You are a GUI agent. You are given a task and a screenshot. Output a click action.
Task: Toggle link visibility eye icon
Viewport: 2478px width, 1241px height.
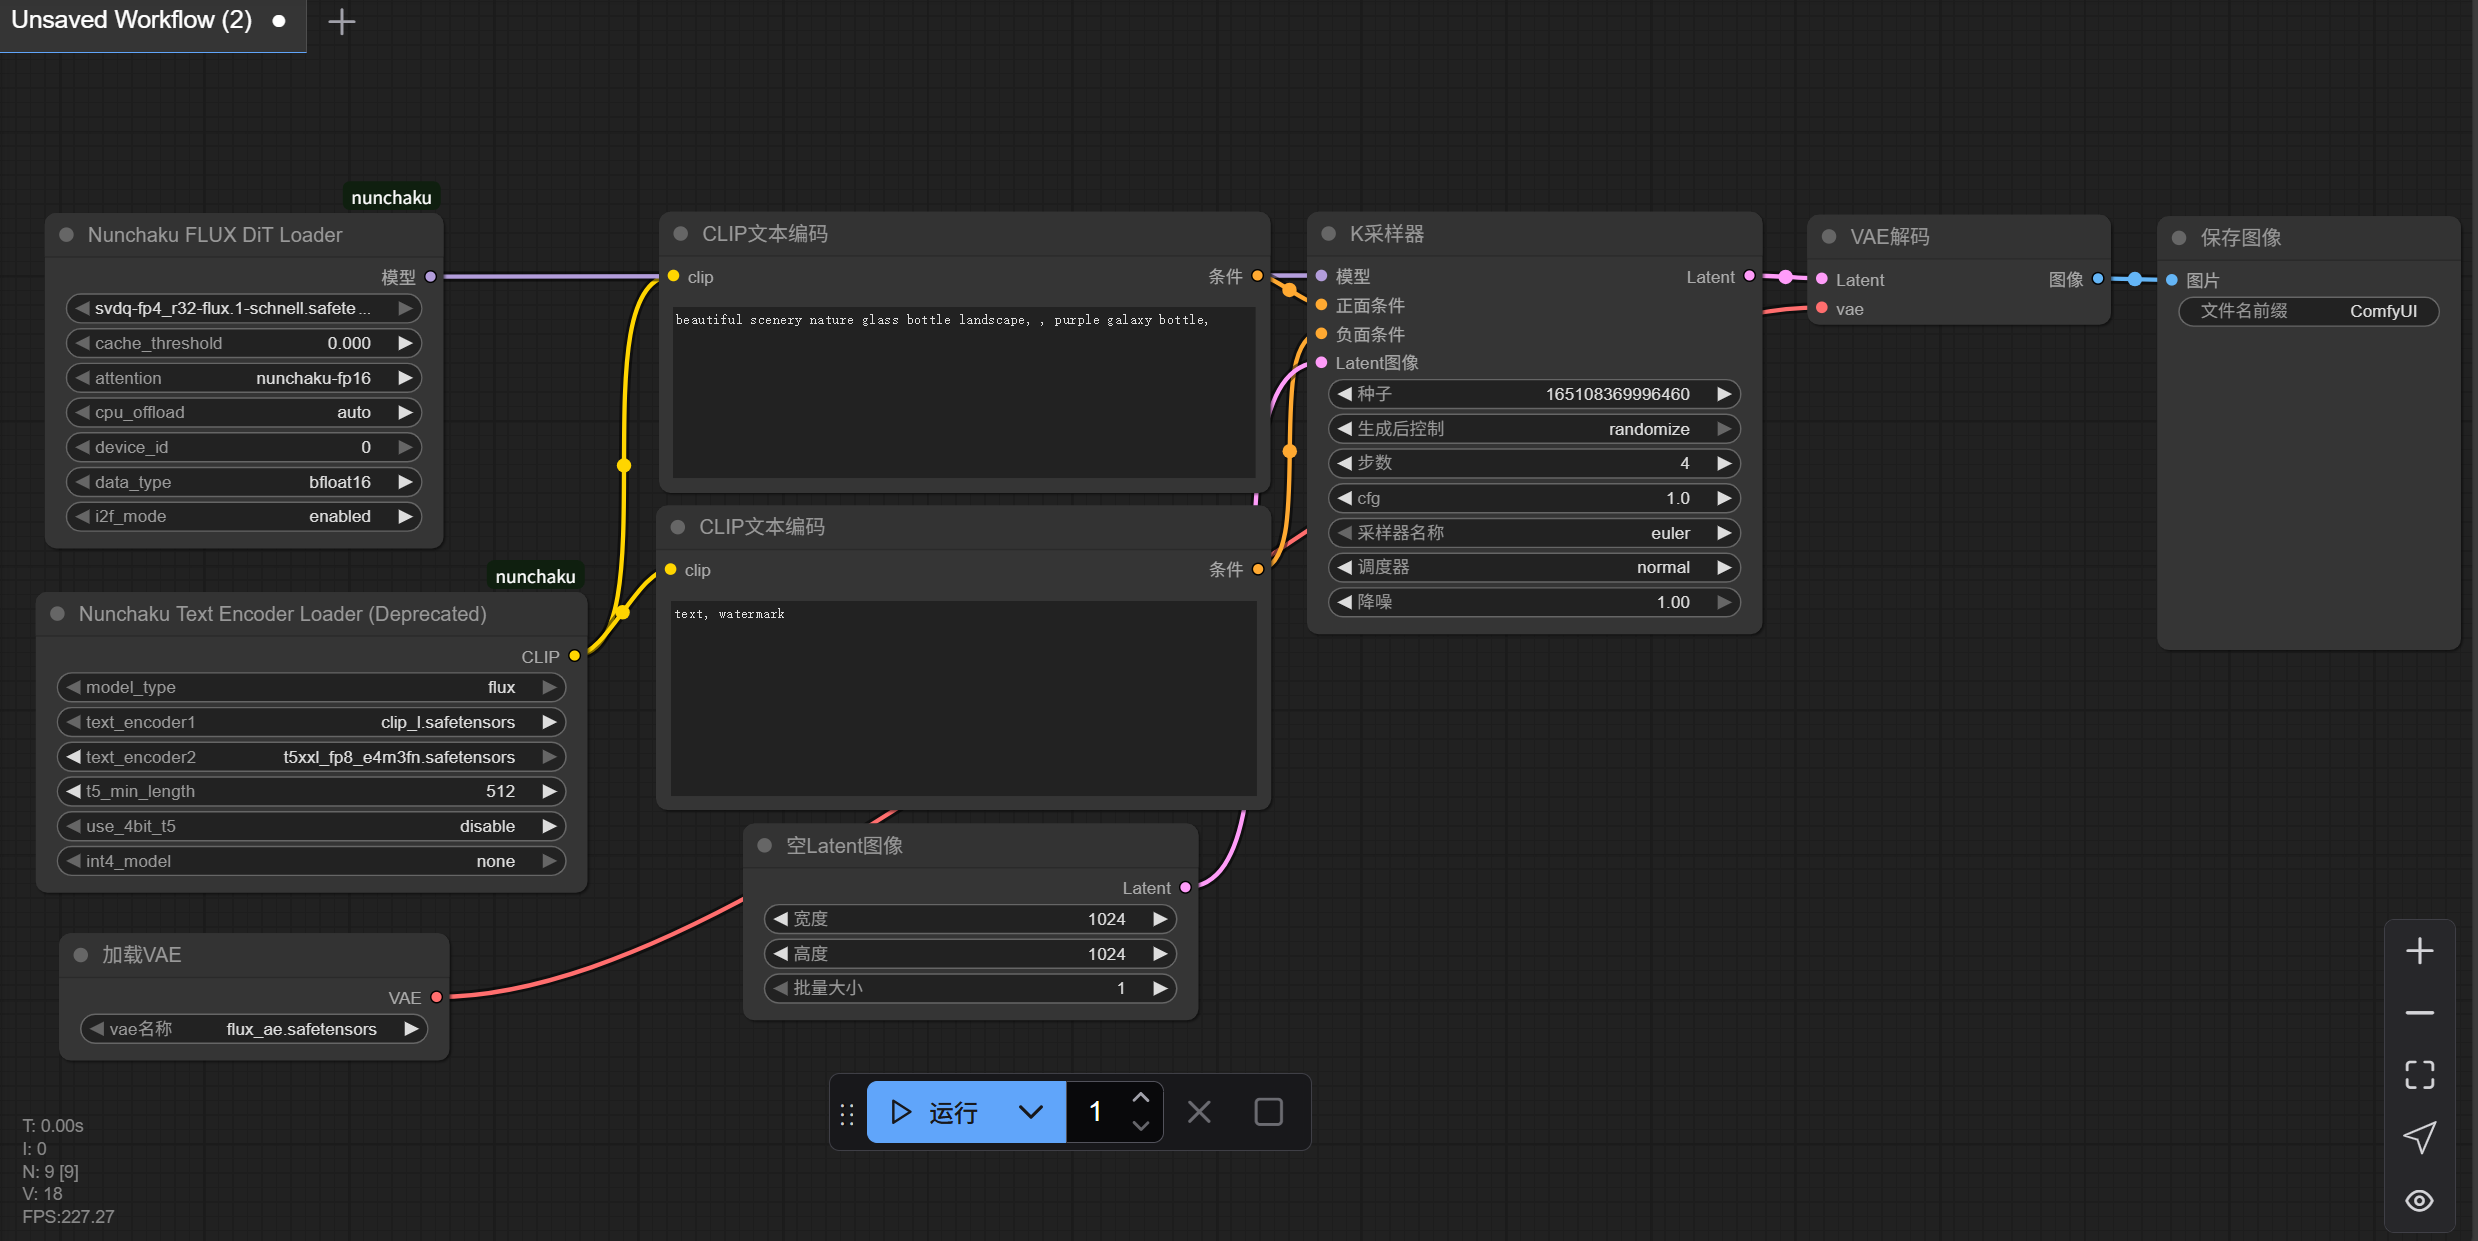point(2419,1200)
